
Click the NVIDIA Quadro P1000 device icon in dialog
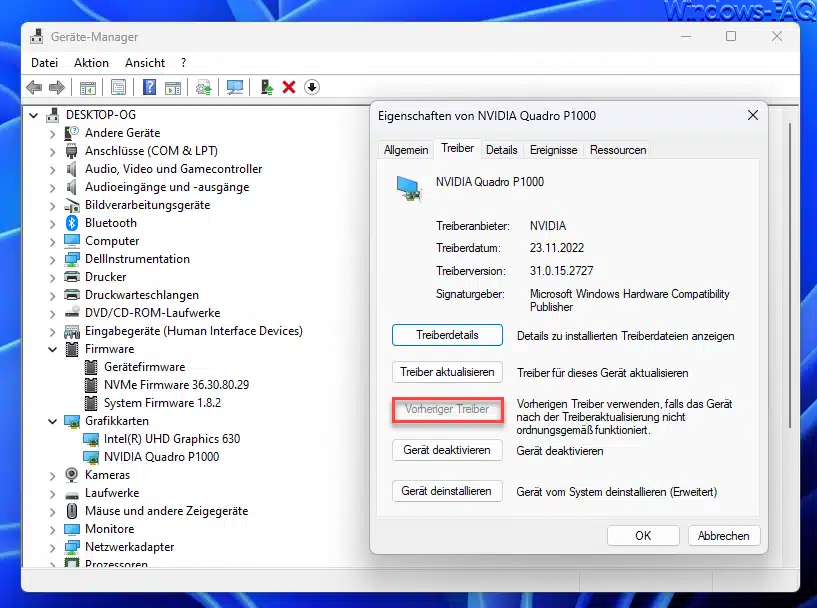[409, 188]
